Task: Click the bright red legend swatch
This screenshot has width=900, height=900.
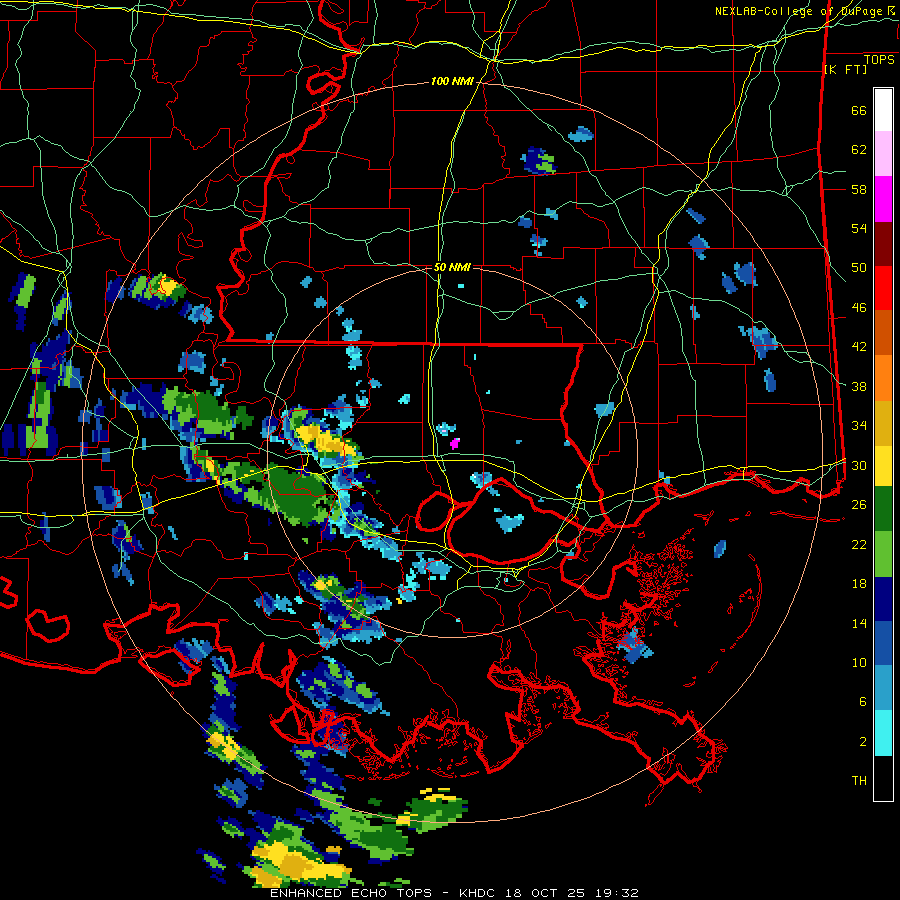Action: pyautogui.click(x=883, y=288)
